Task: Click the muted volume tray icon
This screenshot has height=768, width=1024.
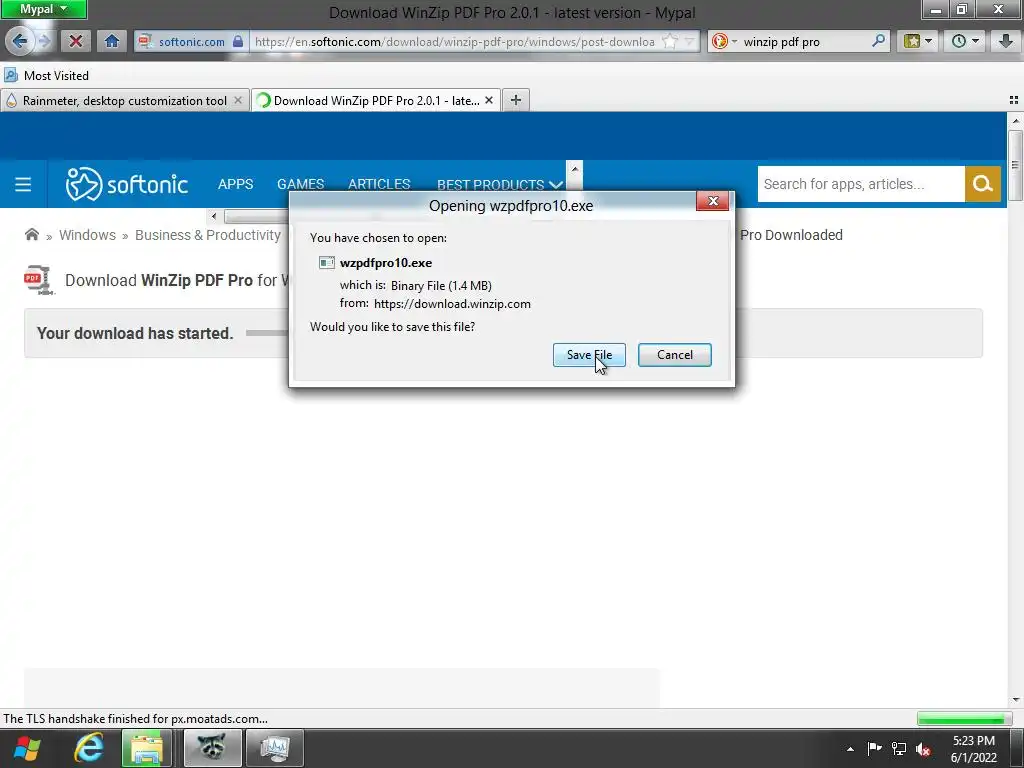Action: [x=923, y=749]
